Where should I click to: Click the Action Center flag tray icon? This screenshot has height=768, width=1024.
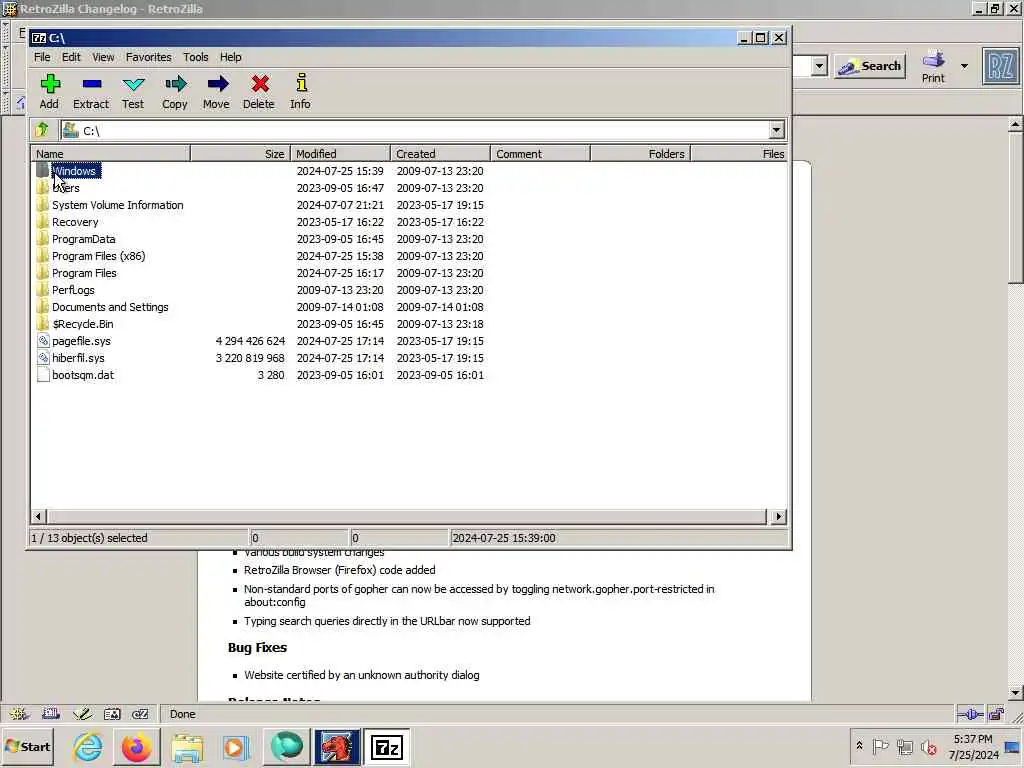(880, 746)
